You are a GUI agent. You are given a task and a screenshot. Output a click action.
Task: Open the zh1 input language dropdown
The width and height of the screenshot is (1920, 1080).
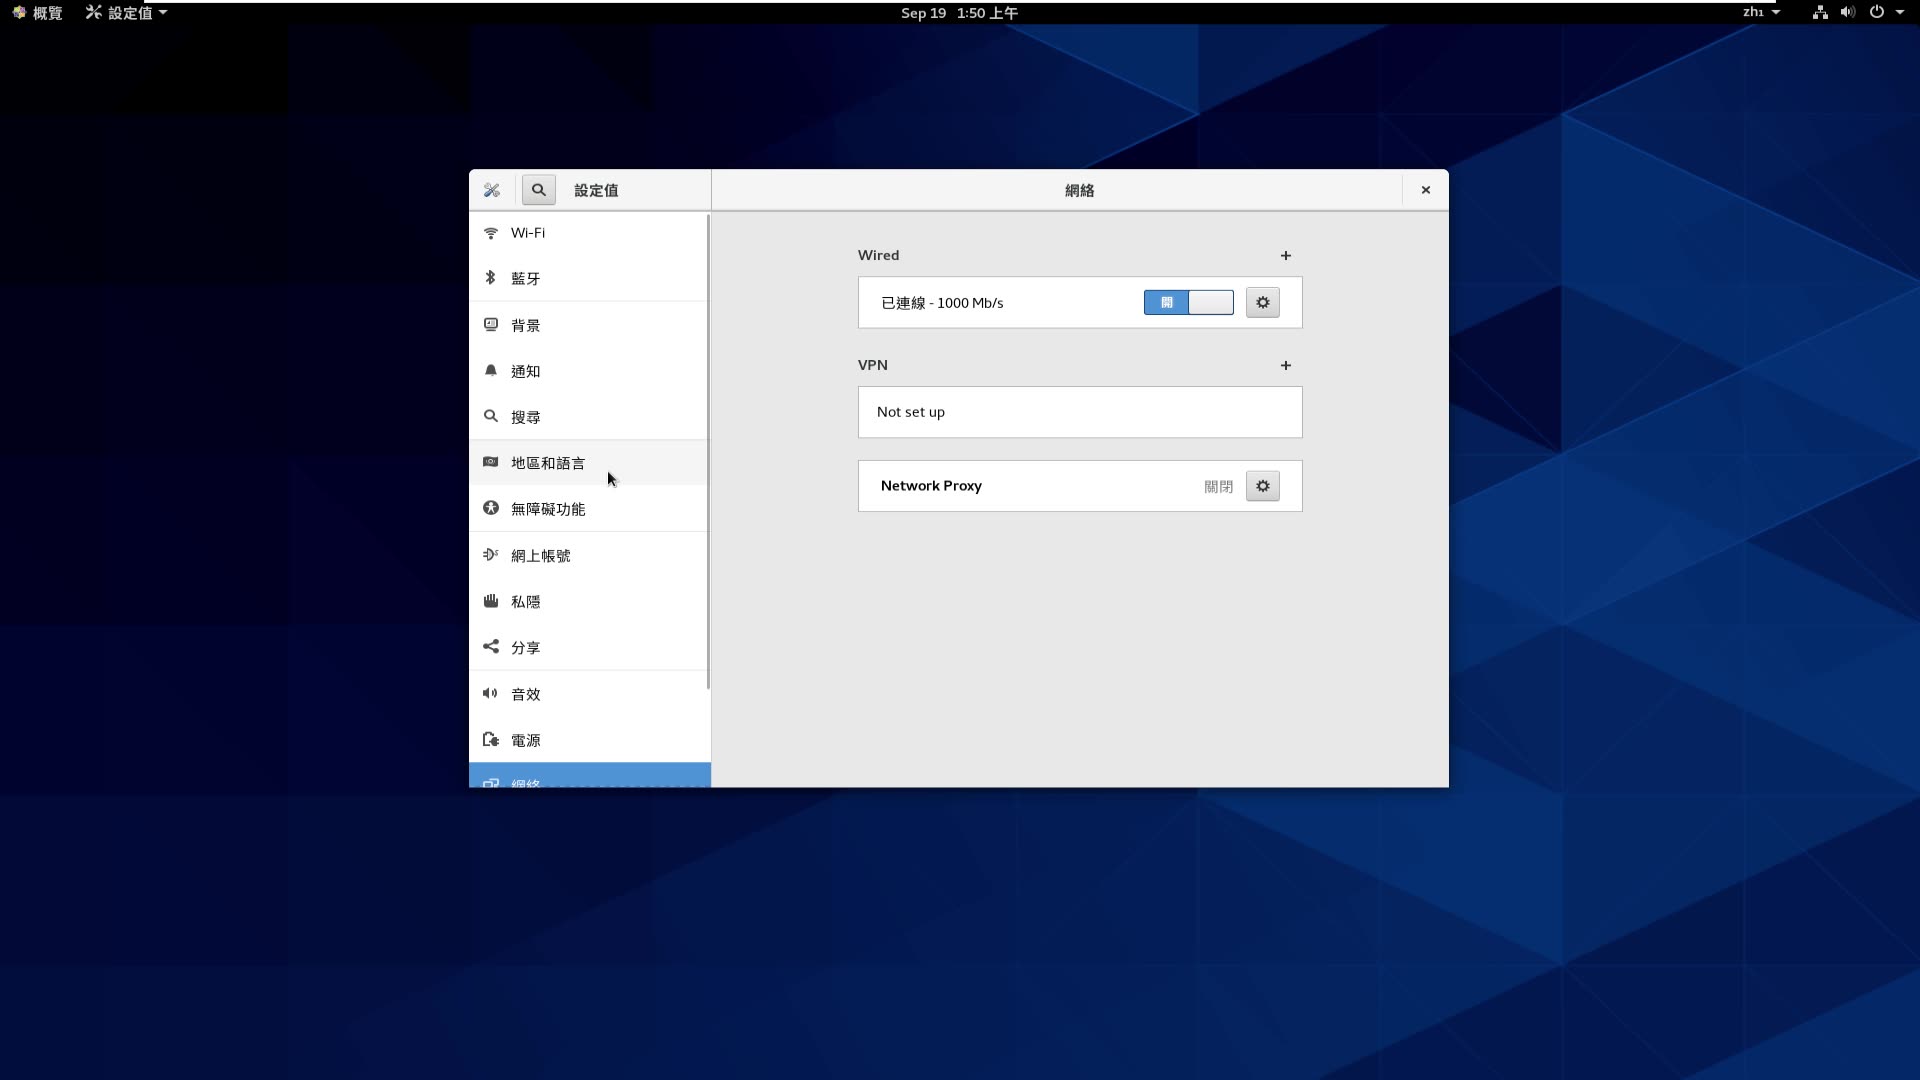pyautogui.click(x=1761, y=12)
